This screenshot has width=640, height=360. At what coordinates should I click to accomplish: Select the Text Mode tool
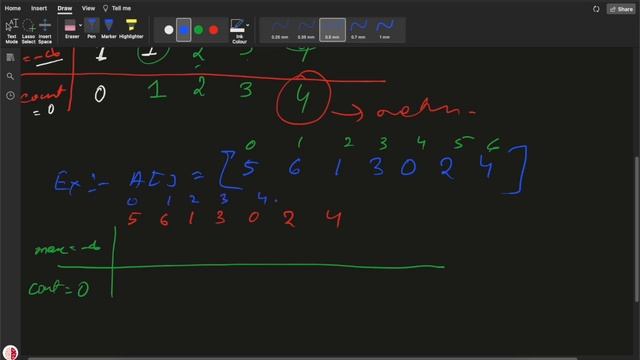click(x=11, y=31)
